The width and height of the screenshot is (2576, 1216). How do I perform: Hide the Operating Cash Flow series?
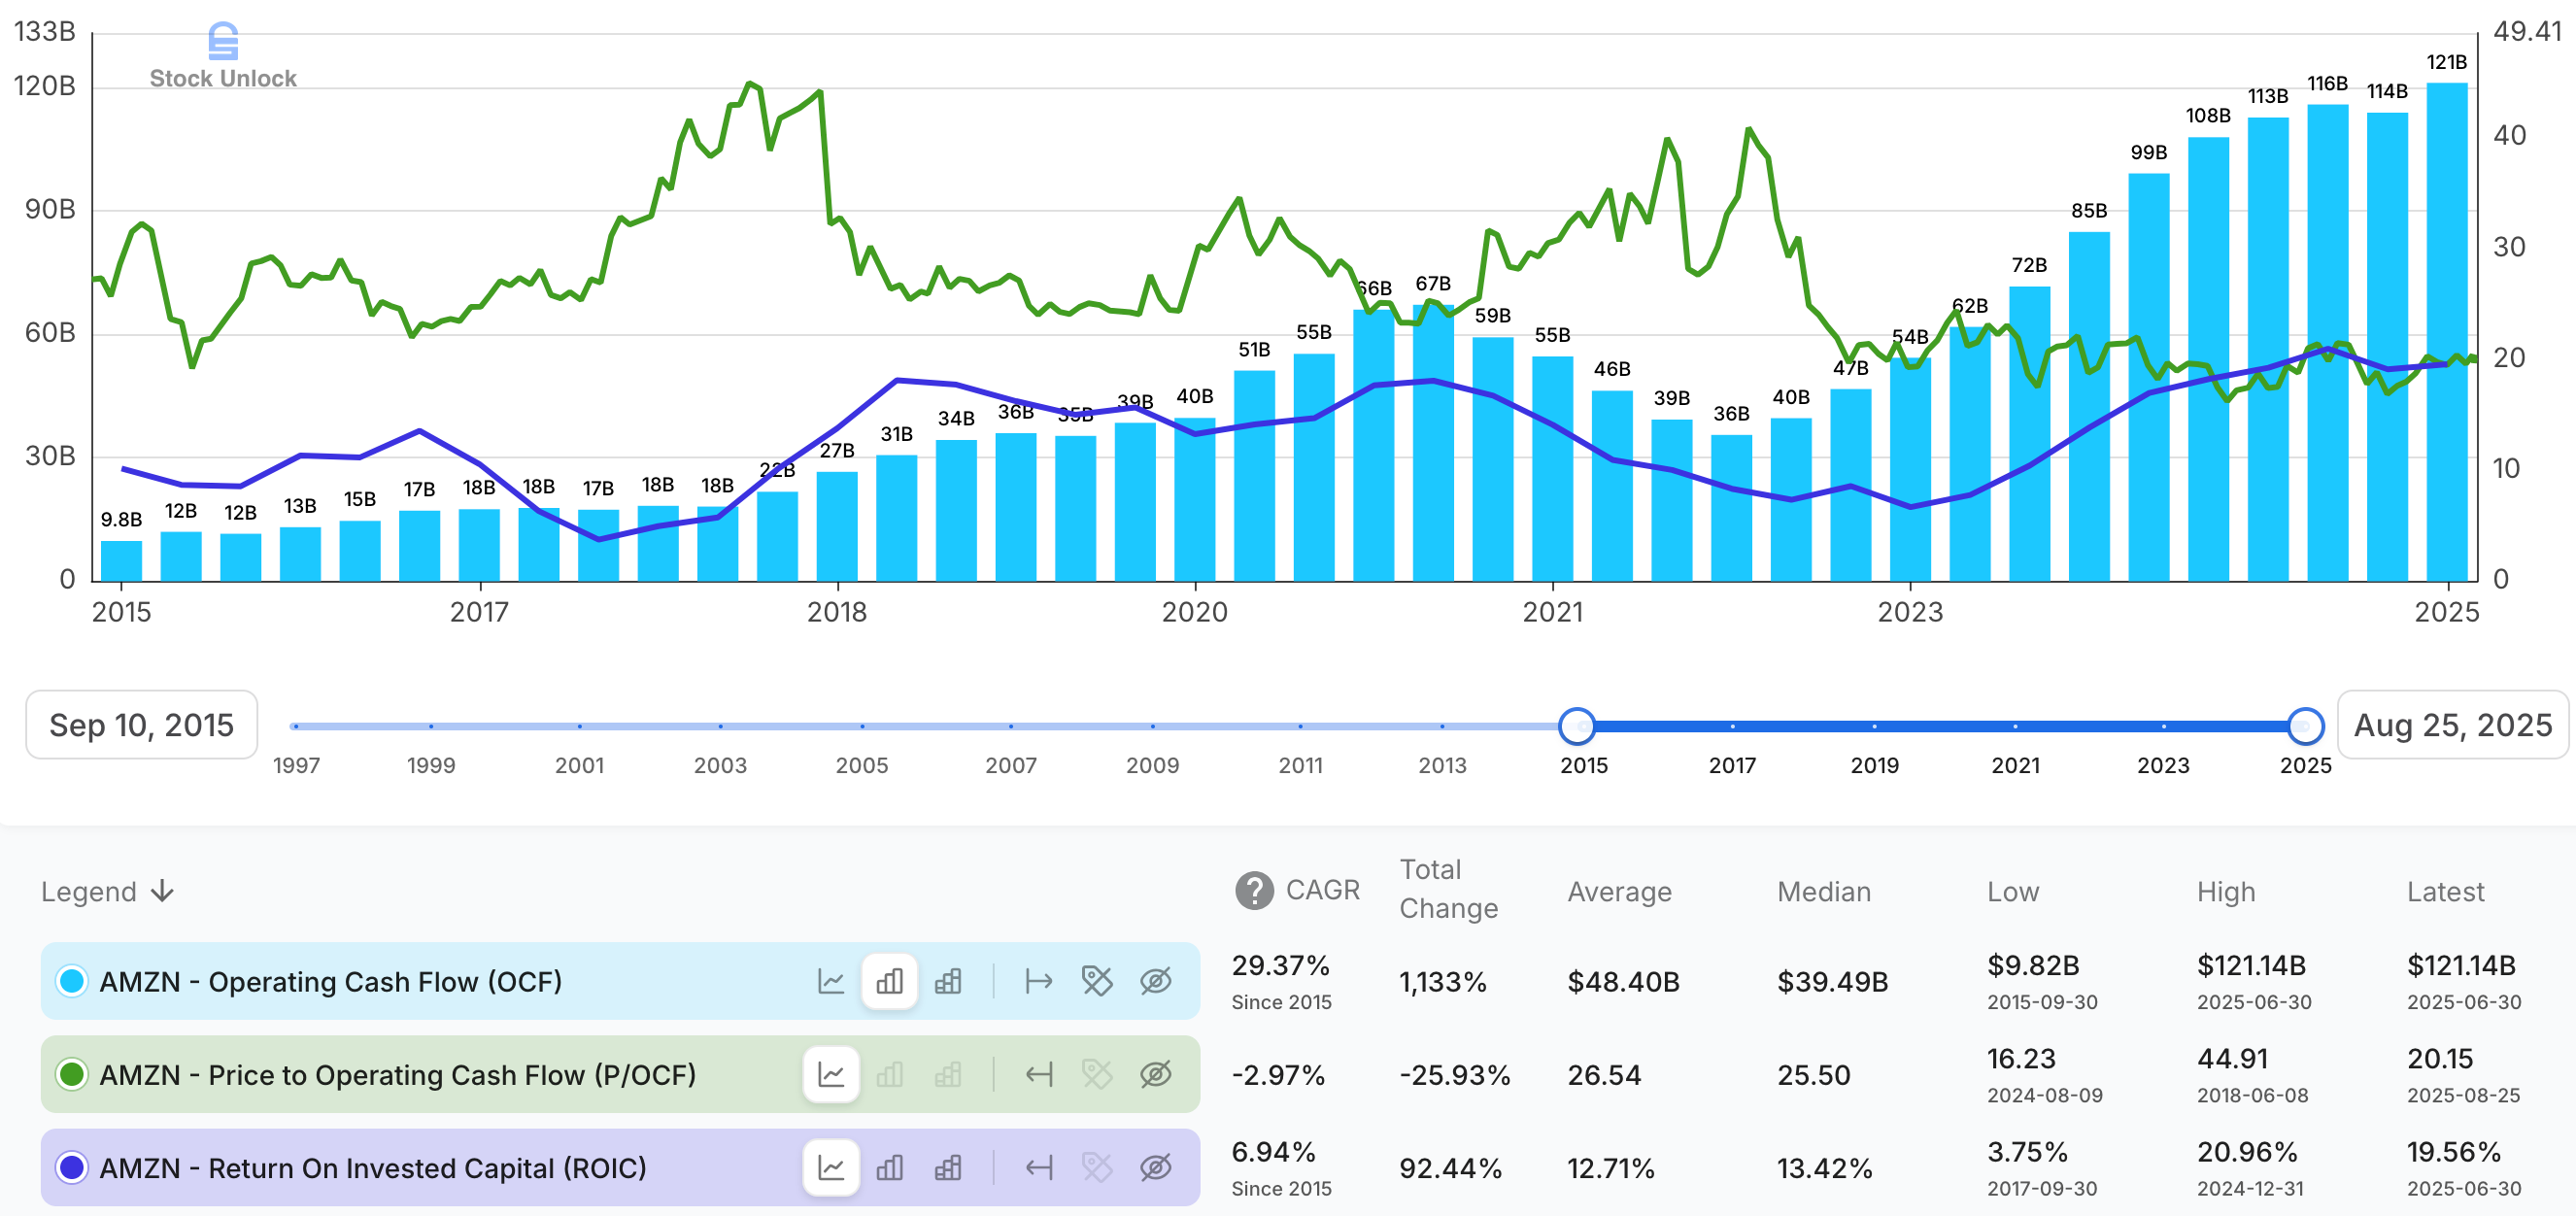(1156, 981)
